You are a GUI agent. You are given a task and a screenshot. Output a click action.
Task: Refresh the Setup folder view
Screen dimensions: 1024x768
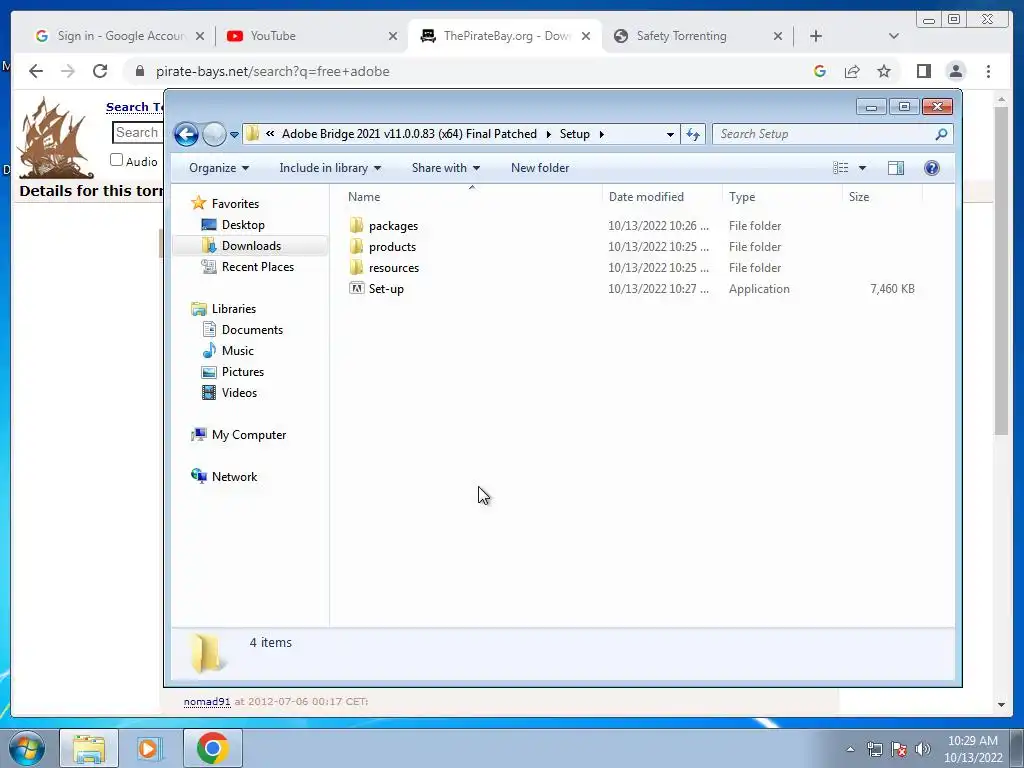(692, 135)
